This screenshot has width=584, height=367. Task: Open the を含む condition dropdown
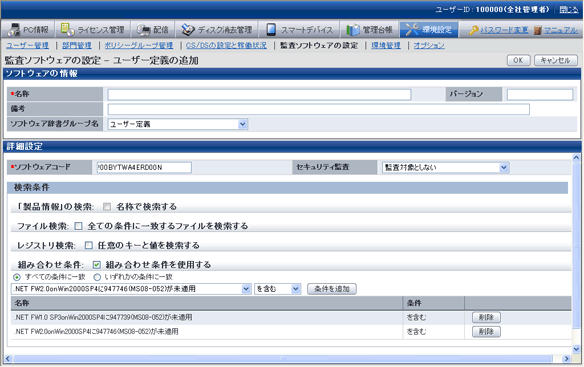coord(277,289)
